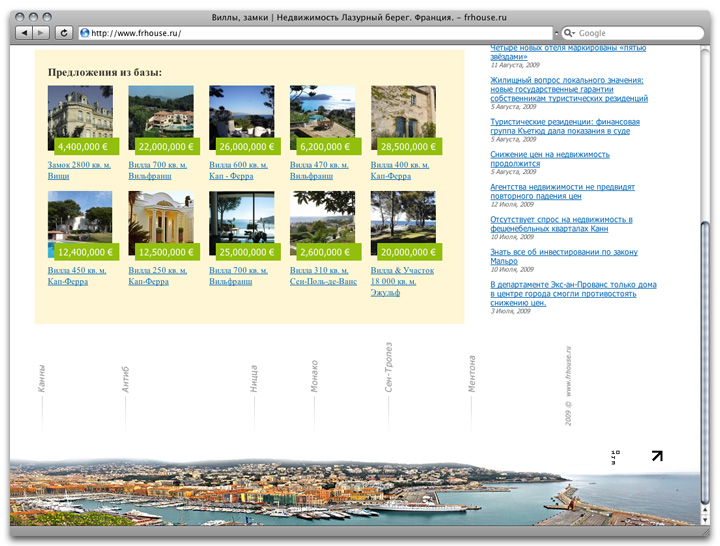The width and height of the screenshot is (720, 546).
Task: Select the vertical 'Канны' city label
Action: coord(42,378)
